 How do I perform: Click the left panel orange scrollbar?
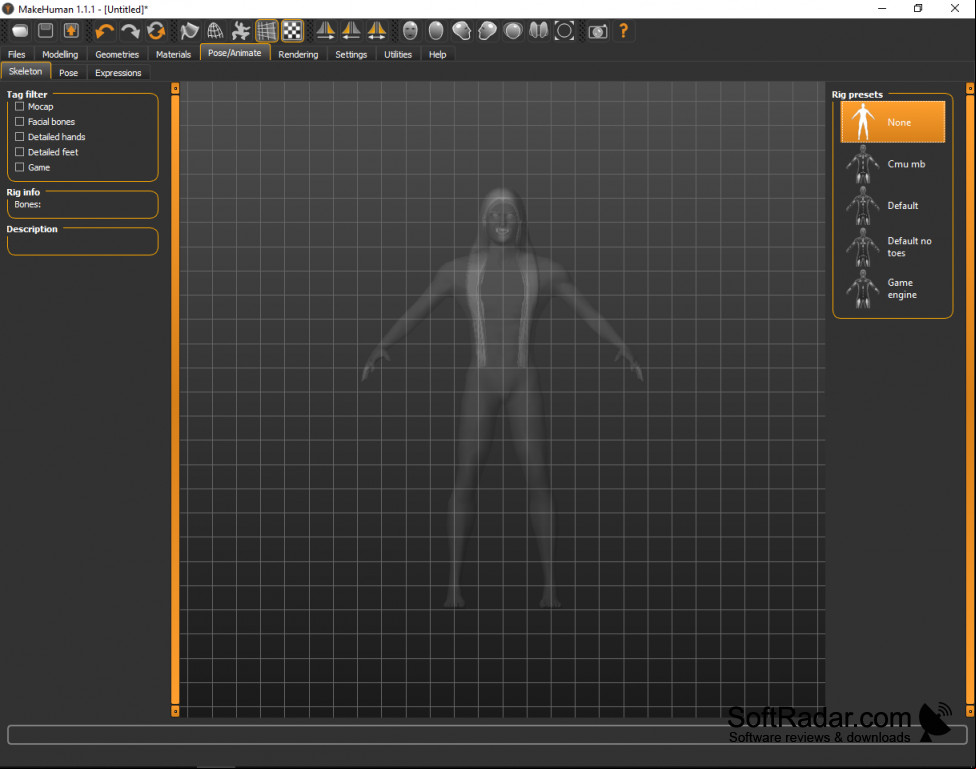(x=175, y=399)
